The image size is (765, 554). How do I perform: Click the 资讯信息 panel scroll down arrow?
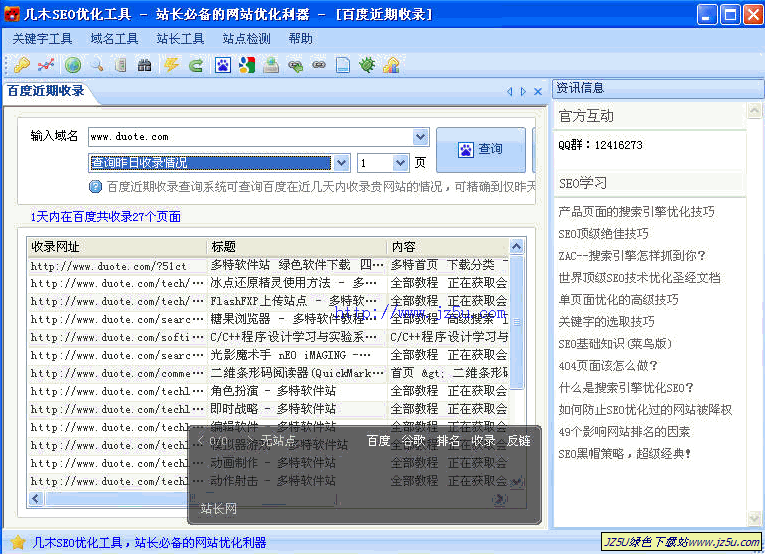pyautogui.click(x=754, y=518)
